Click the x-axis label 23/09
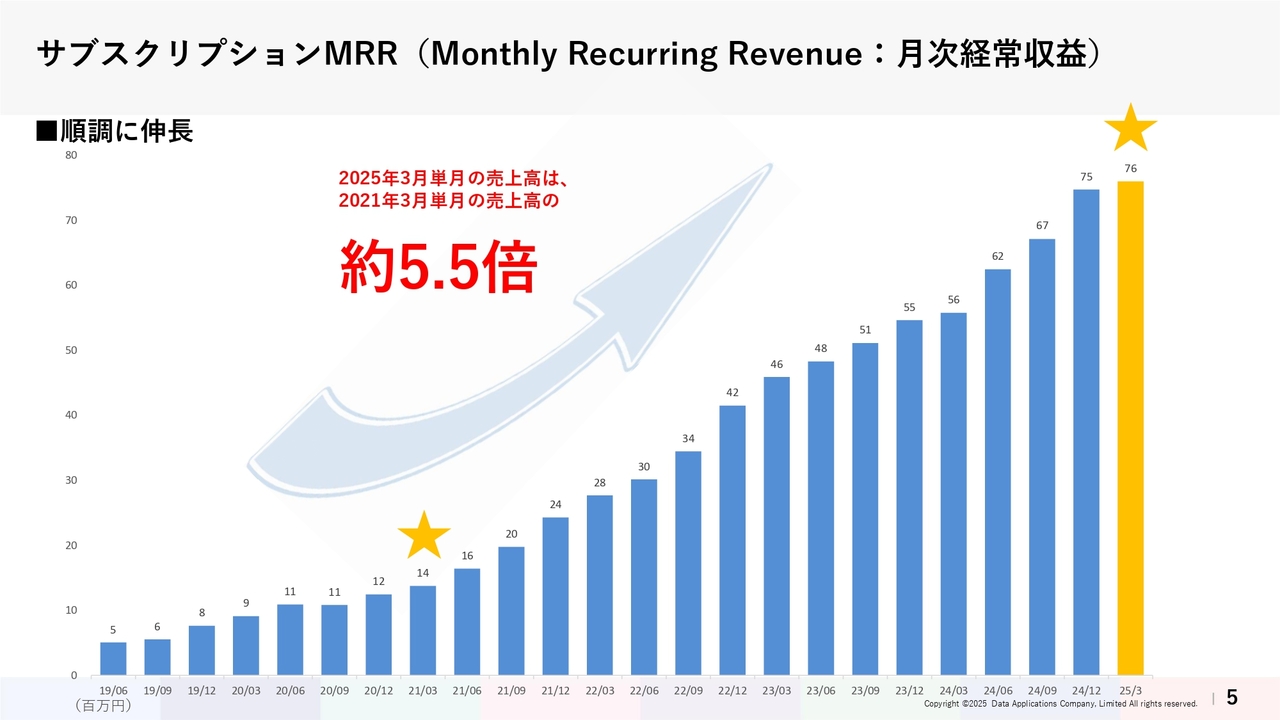1280x720 pixels. (865, 689)
